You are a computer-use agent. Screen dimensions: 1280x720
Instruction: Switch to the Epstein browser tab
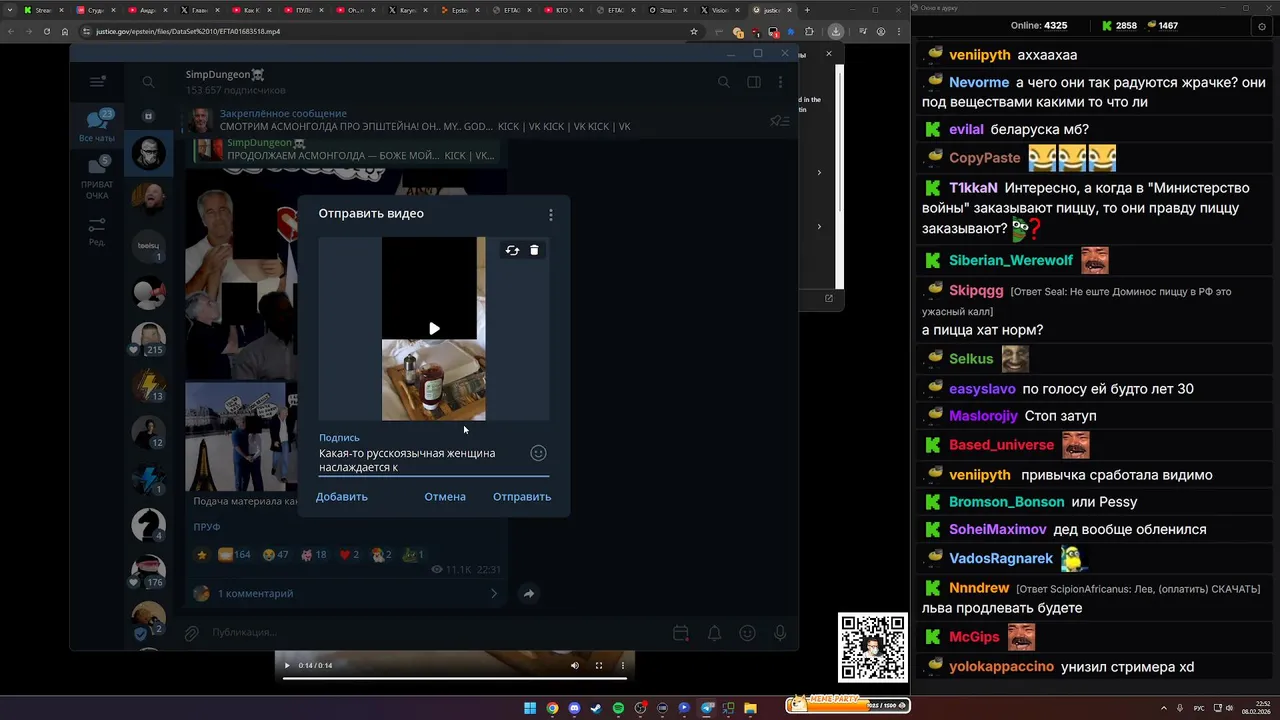tap(461, 10)
